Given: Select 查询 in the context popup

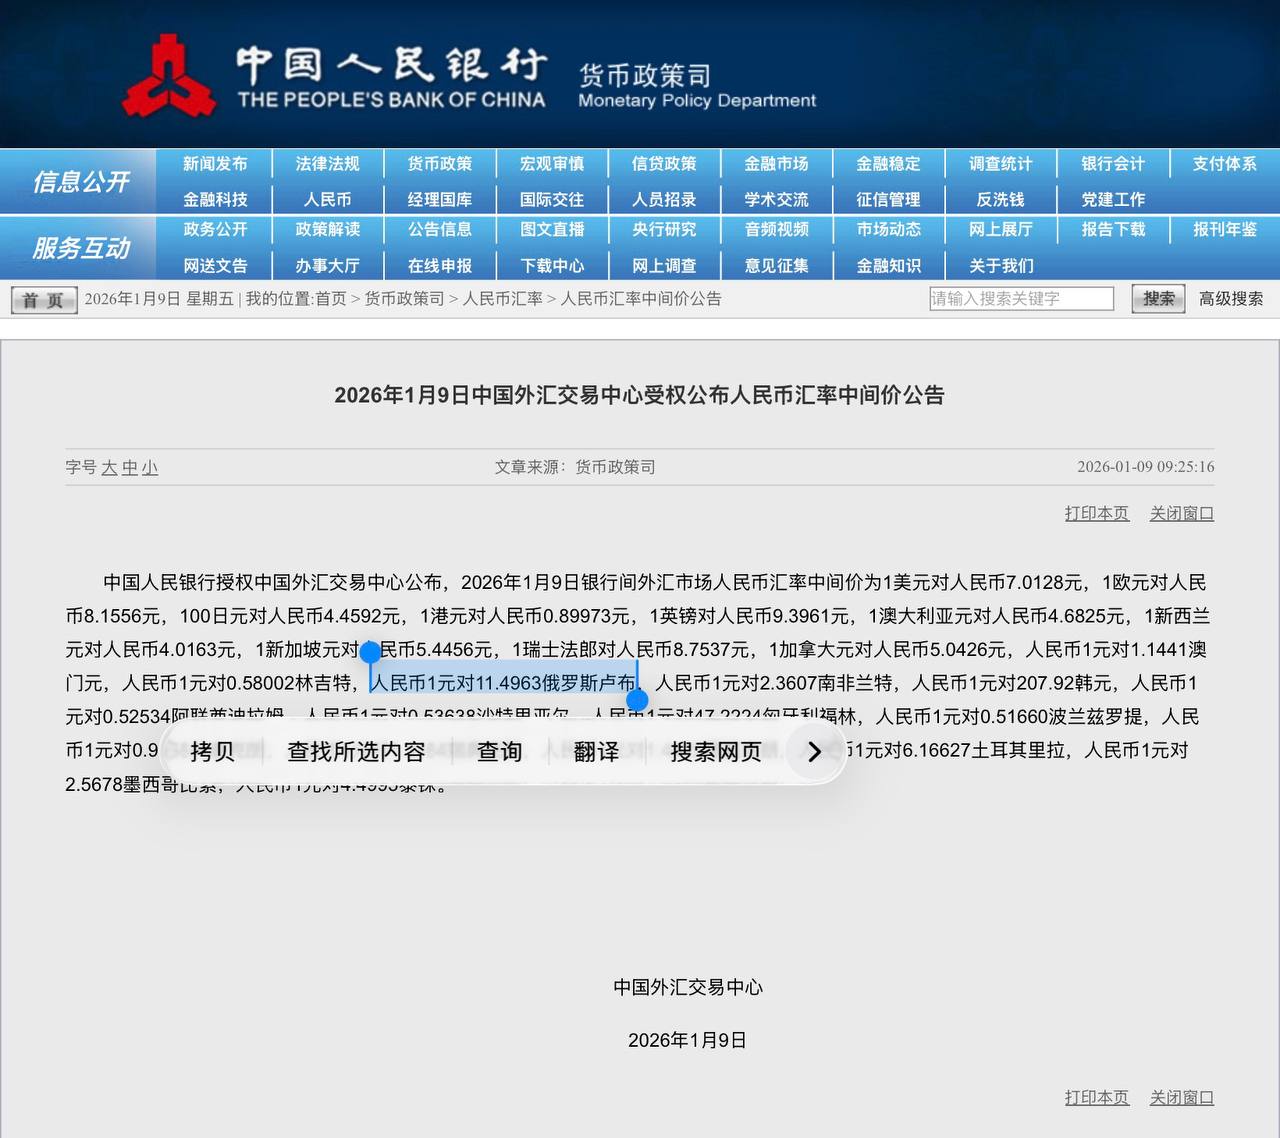Looking at the screenshot, I should (499, 752).
